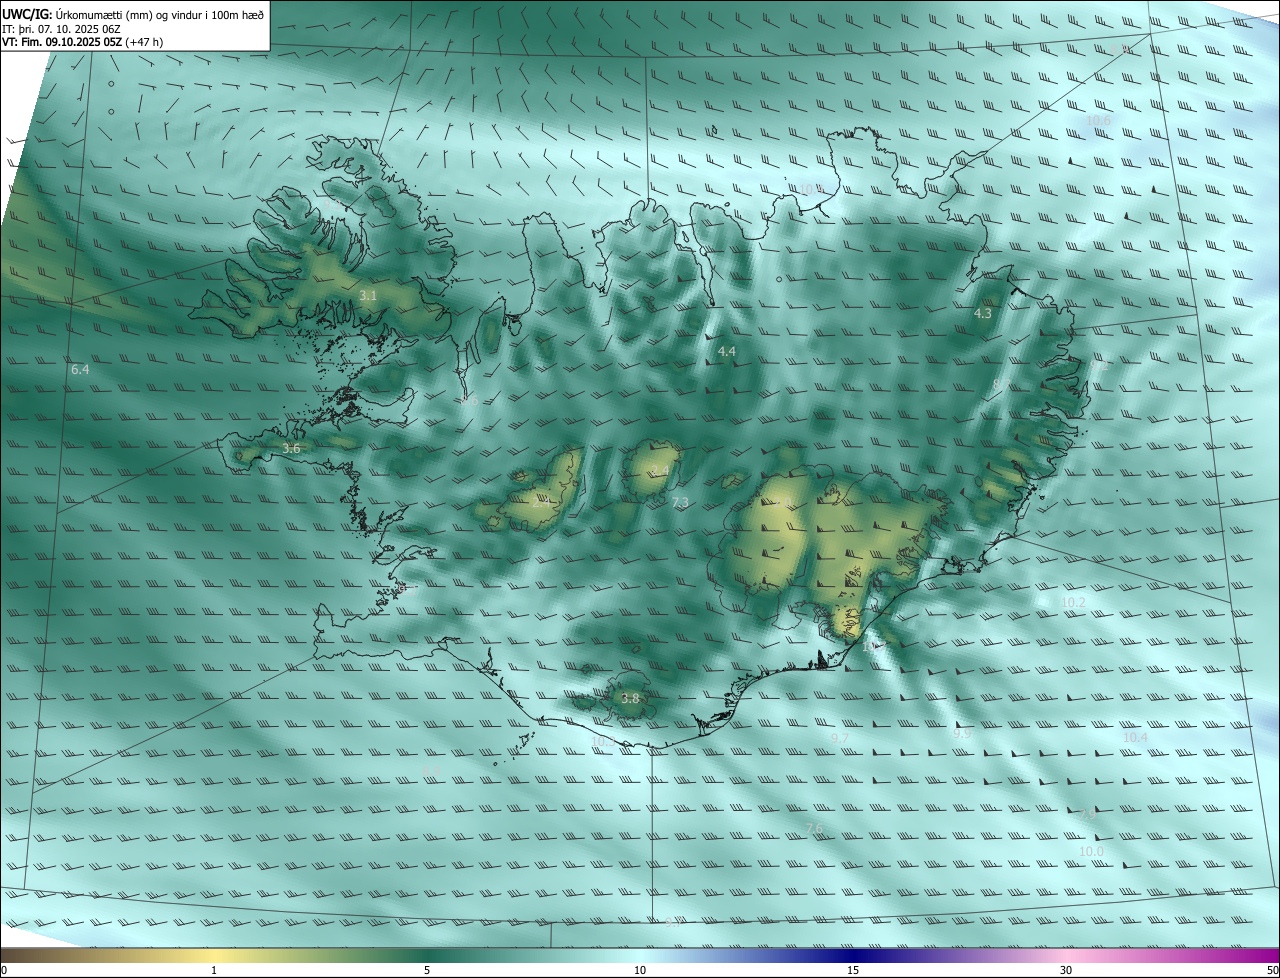Click the 7.6 value in the southern sea
The width and height of the screenshot is (1280, 978).
point(814,829)
